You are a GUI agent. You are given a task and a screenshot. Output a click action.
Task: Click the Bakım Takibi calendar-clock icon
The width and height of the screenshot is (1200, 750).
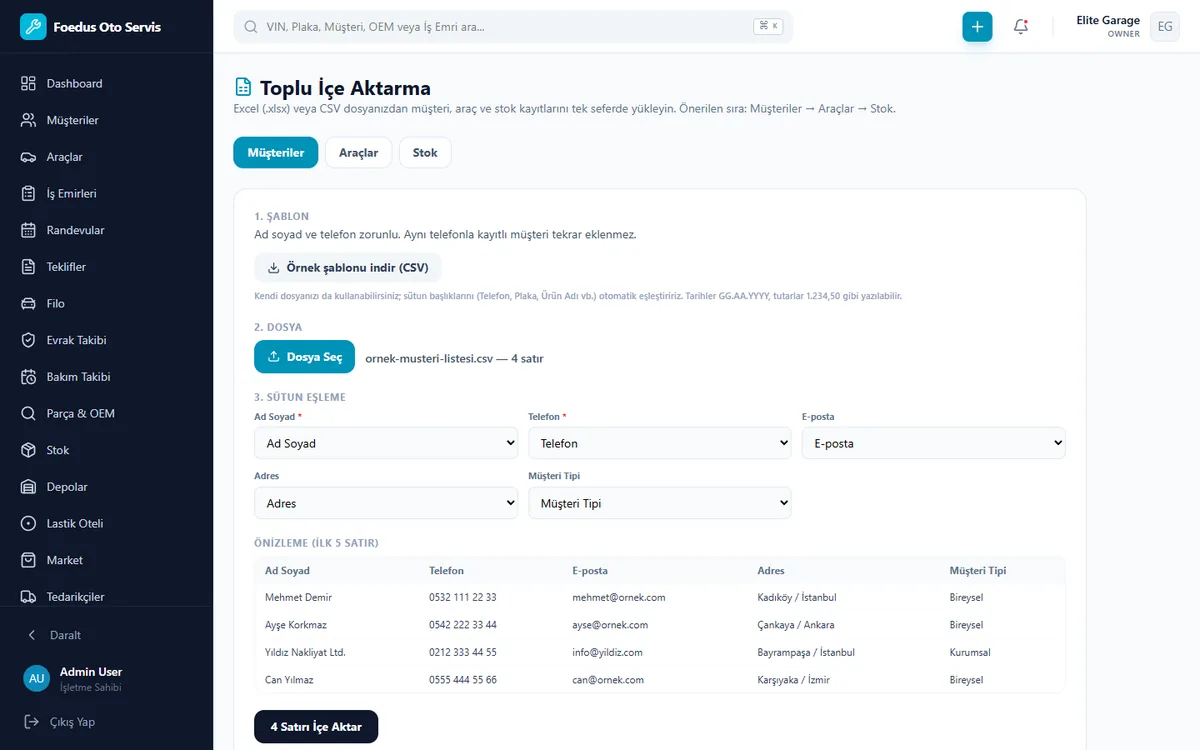pyautogui.click(x=28, y=377)
